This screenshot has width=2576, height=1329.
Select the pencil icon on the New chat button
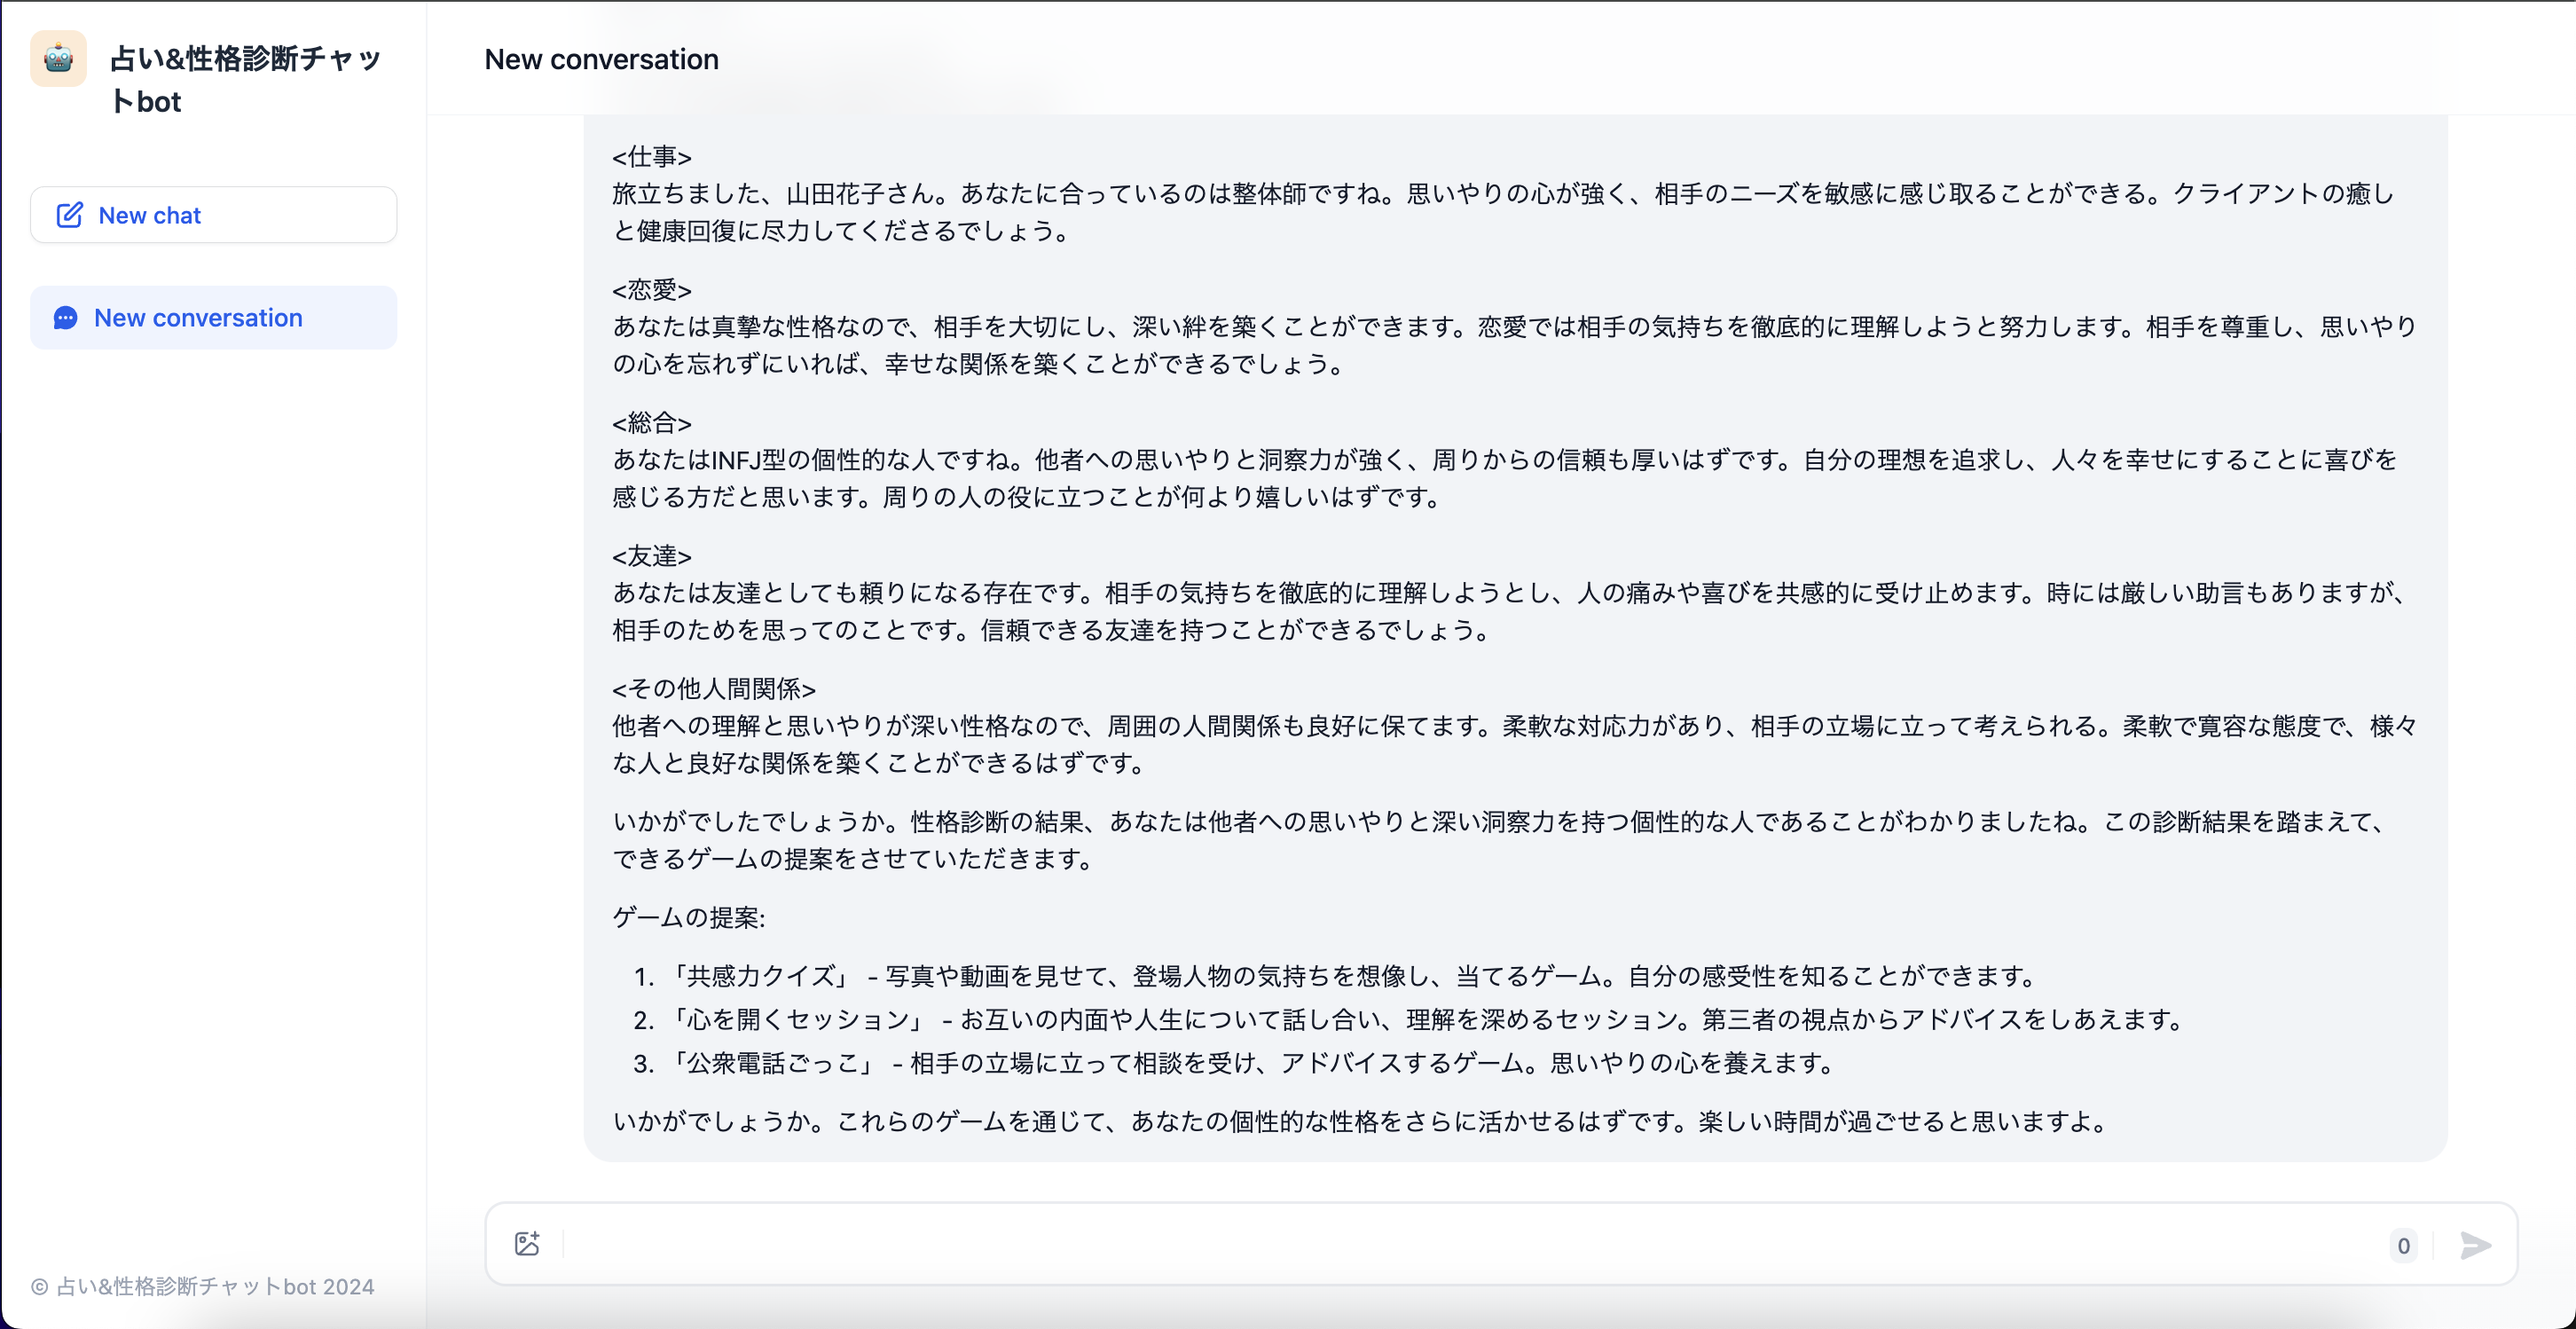tap(70, 215)
